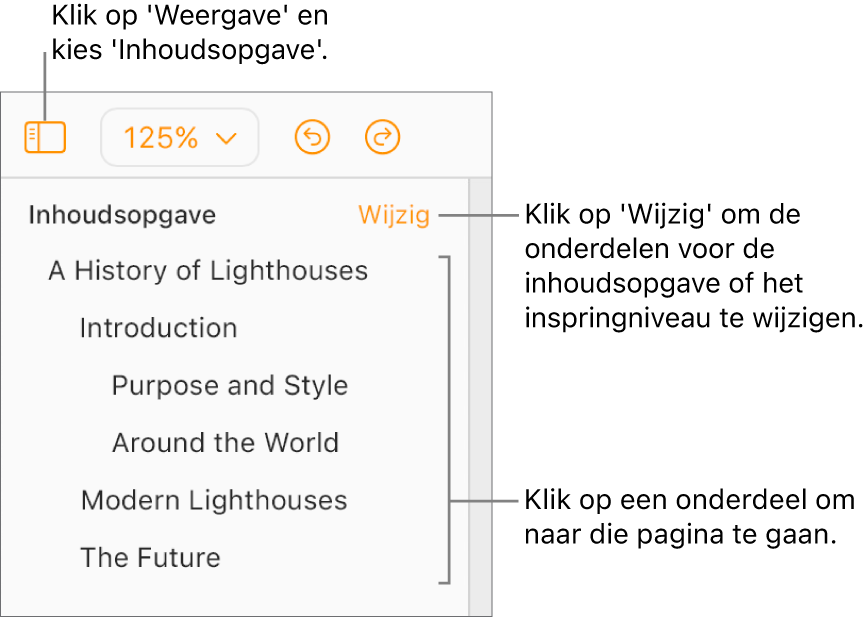867x617 pixels.
Task: Click the sidebar's vertical scrollbar track
Action: tap(480, 400)
